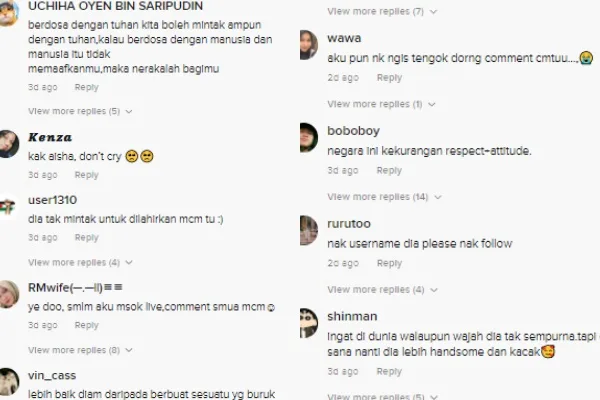Click vin_cass's profile picture
This screenshot has width=600, height=400.
8,382
